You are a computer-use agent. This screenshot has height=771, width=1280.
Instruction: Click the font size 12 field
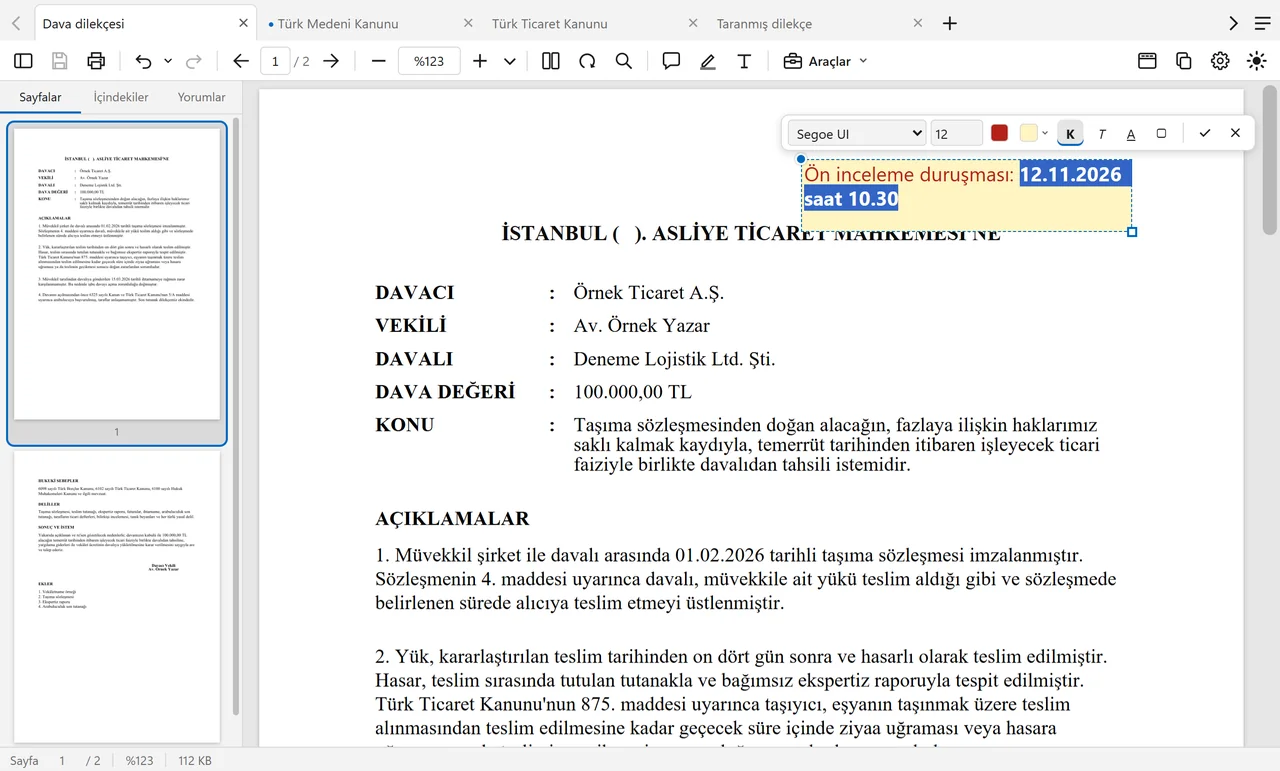point(956,133)
